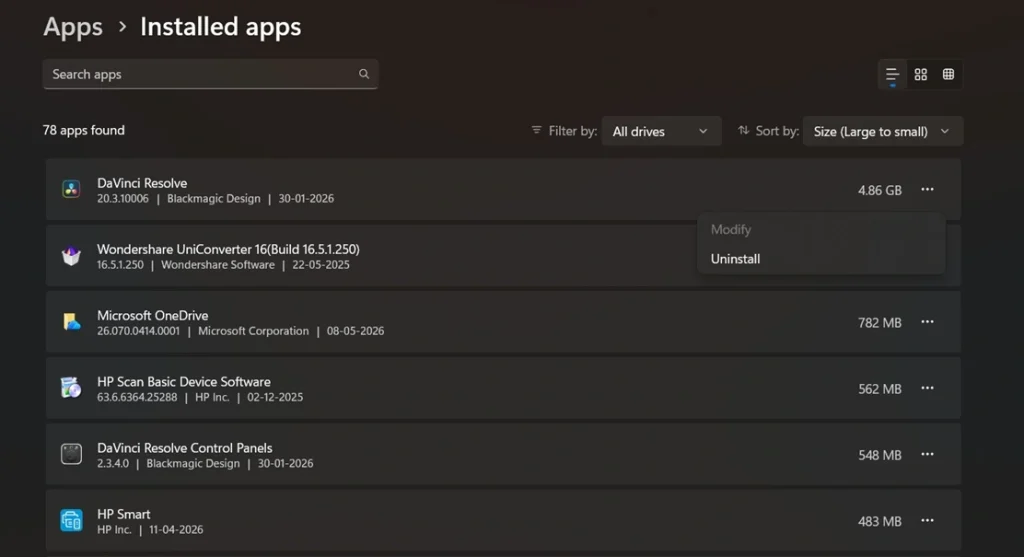This screenshot has width=1024, height=557.
Task: Click the sort arrows icon
Action: pyautogui.click(x=743, y=131)
